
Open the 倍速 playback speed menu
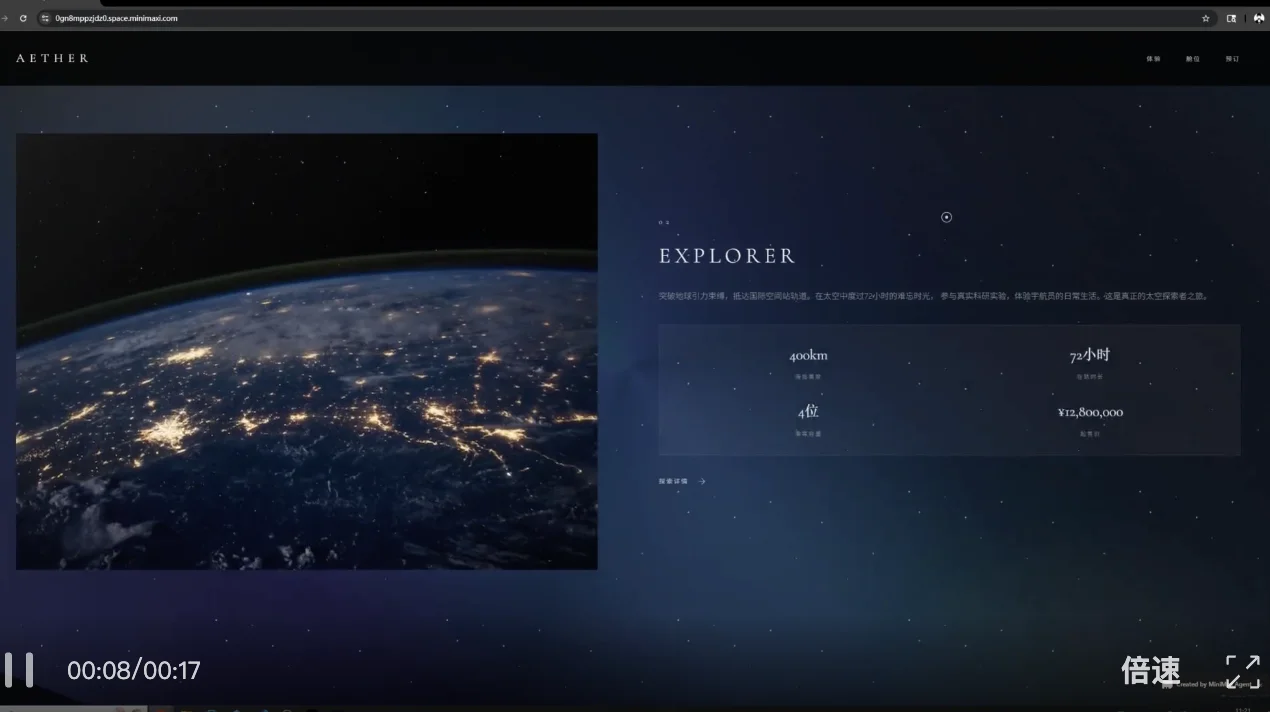point(1150,671)
